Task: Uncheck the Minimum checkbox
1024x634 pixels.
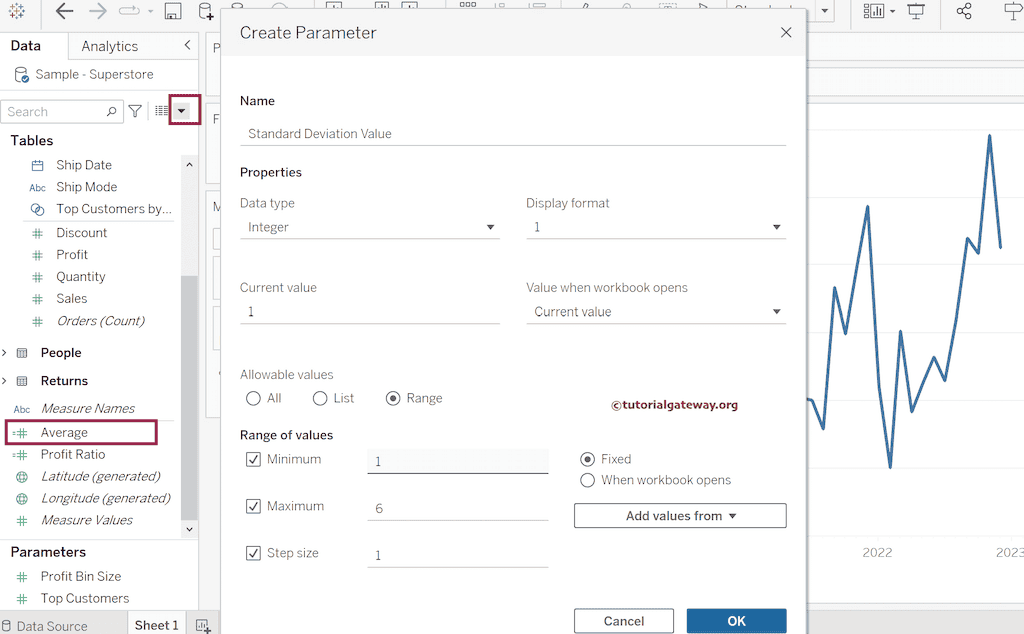Action: click(253, 460)
